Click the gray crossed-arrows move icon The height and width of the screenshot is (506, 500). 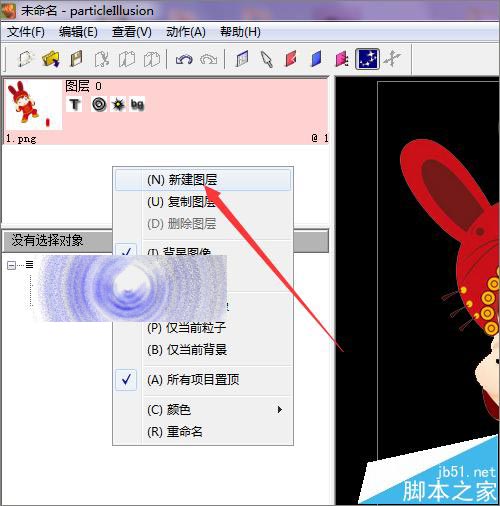click(392, 59)
